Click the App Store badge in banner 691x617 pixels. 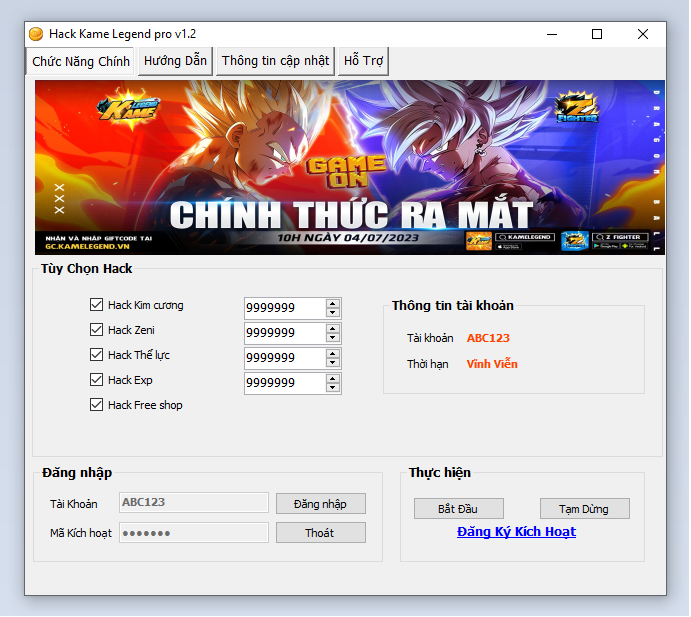tap(509, 245)
